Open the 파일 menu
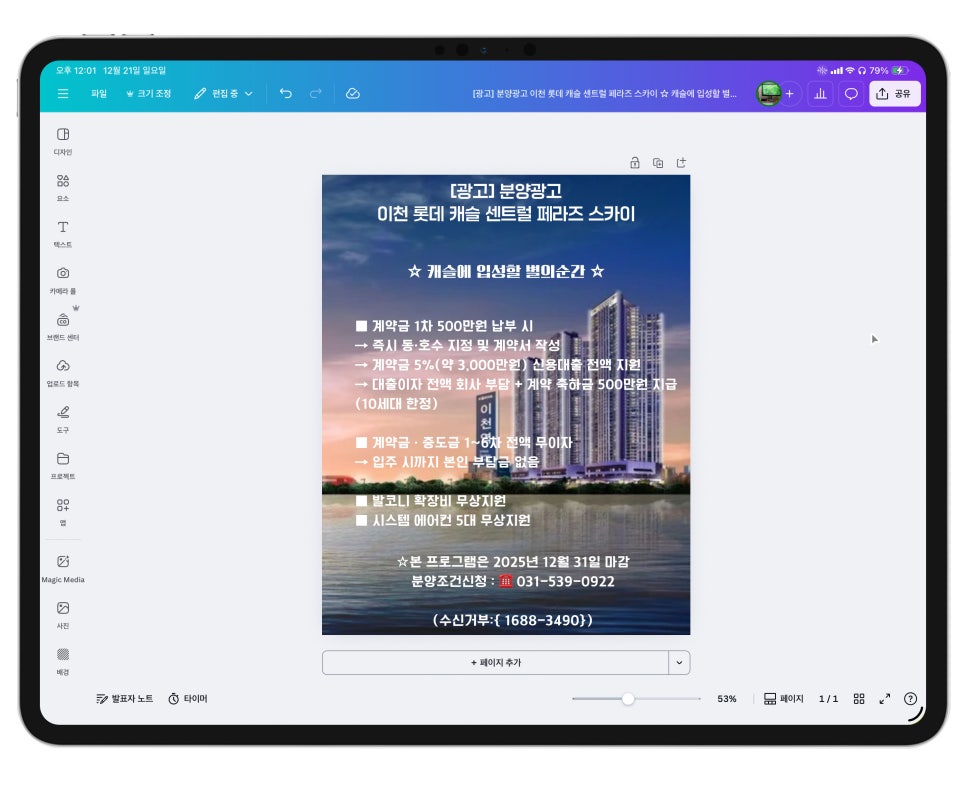The width and height of the screenshot is (966, 785). click(99, 94)
